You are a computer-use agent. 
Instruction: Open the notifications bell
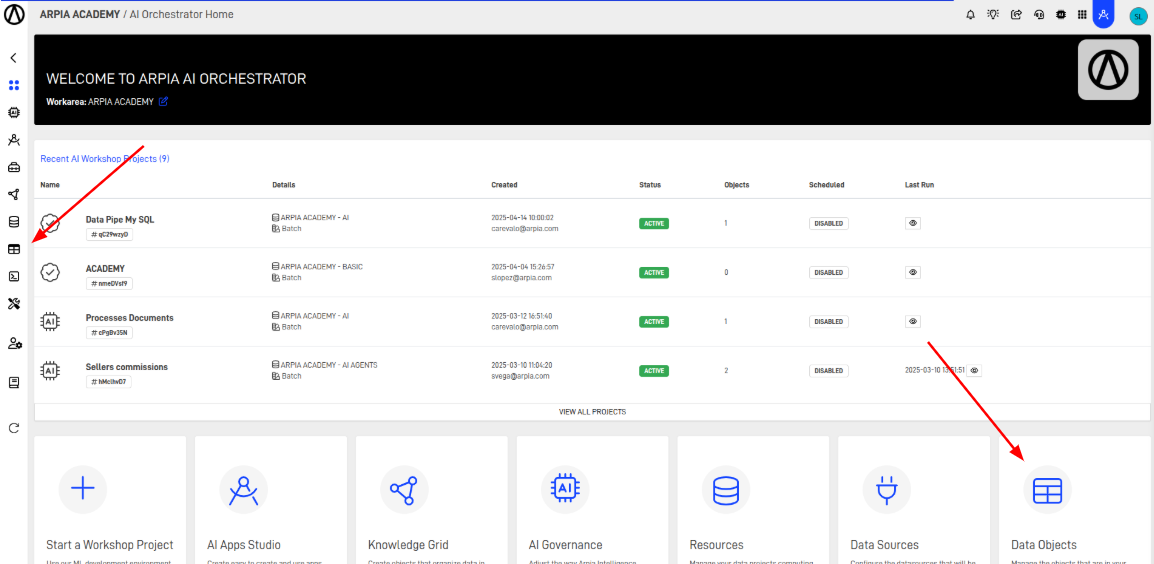point(971,14)
